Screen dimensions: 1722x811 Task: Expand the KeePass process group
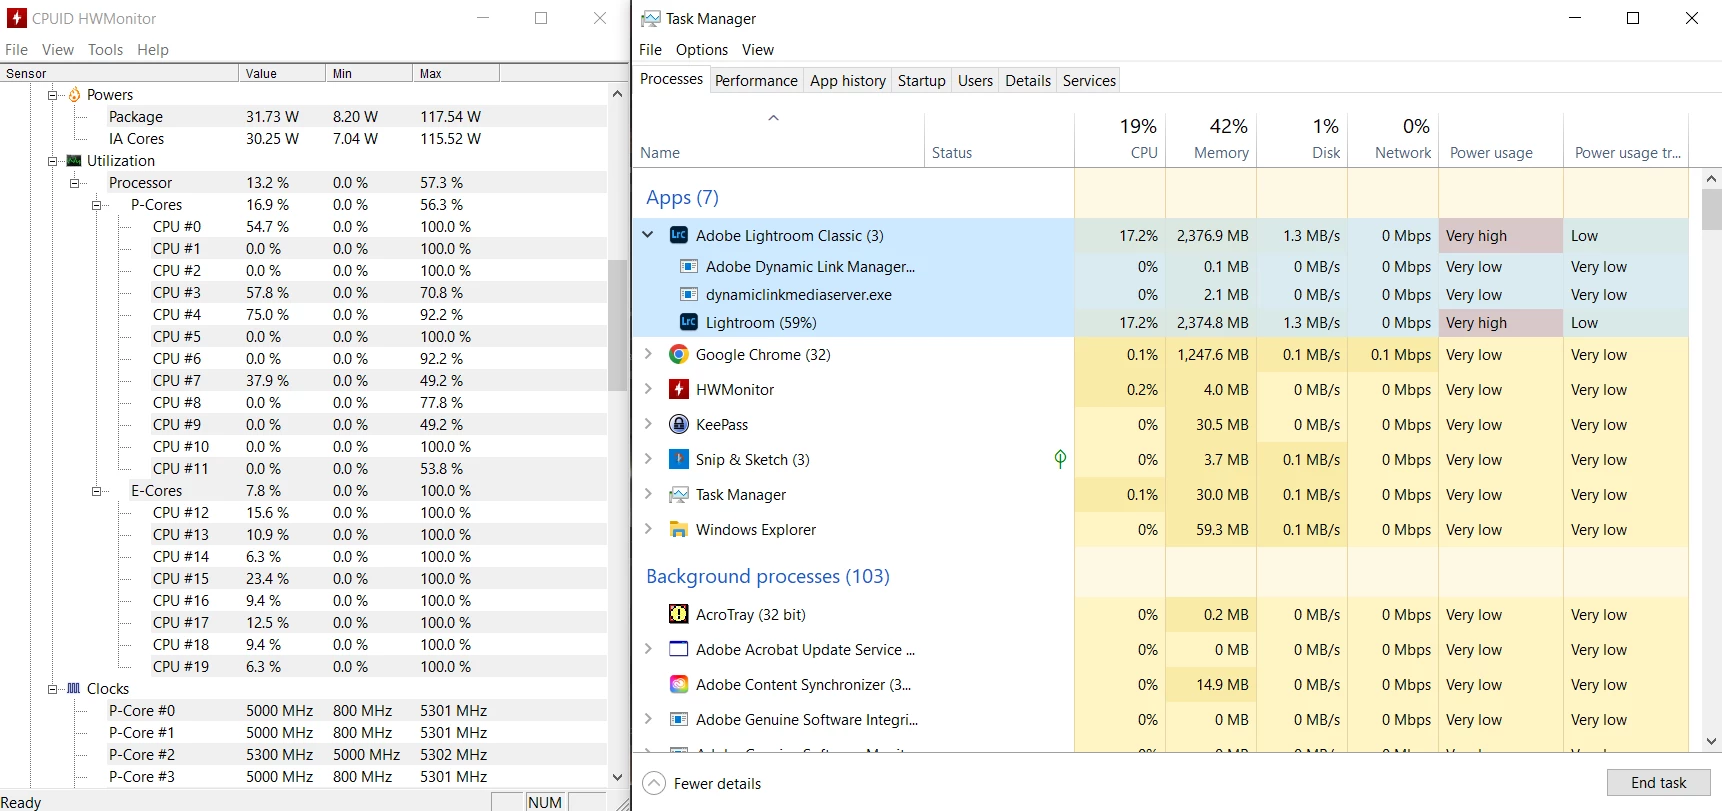647,424
